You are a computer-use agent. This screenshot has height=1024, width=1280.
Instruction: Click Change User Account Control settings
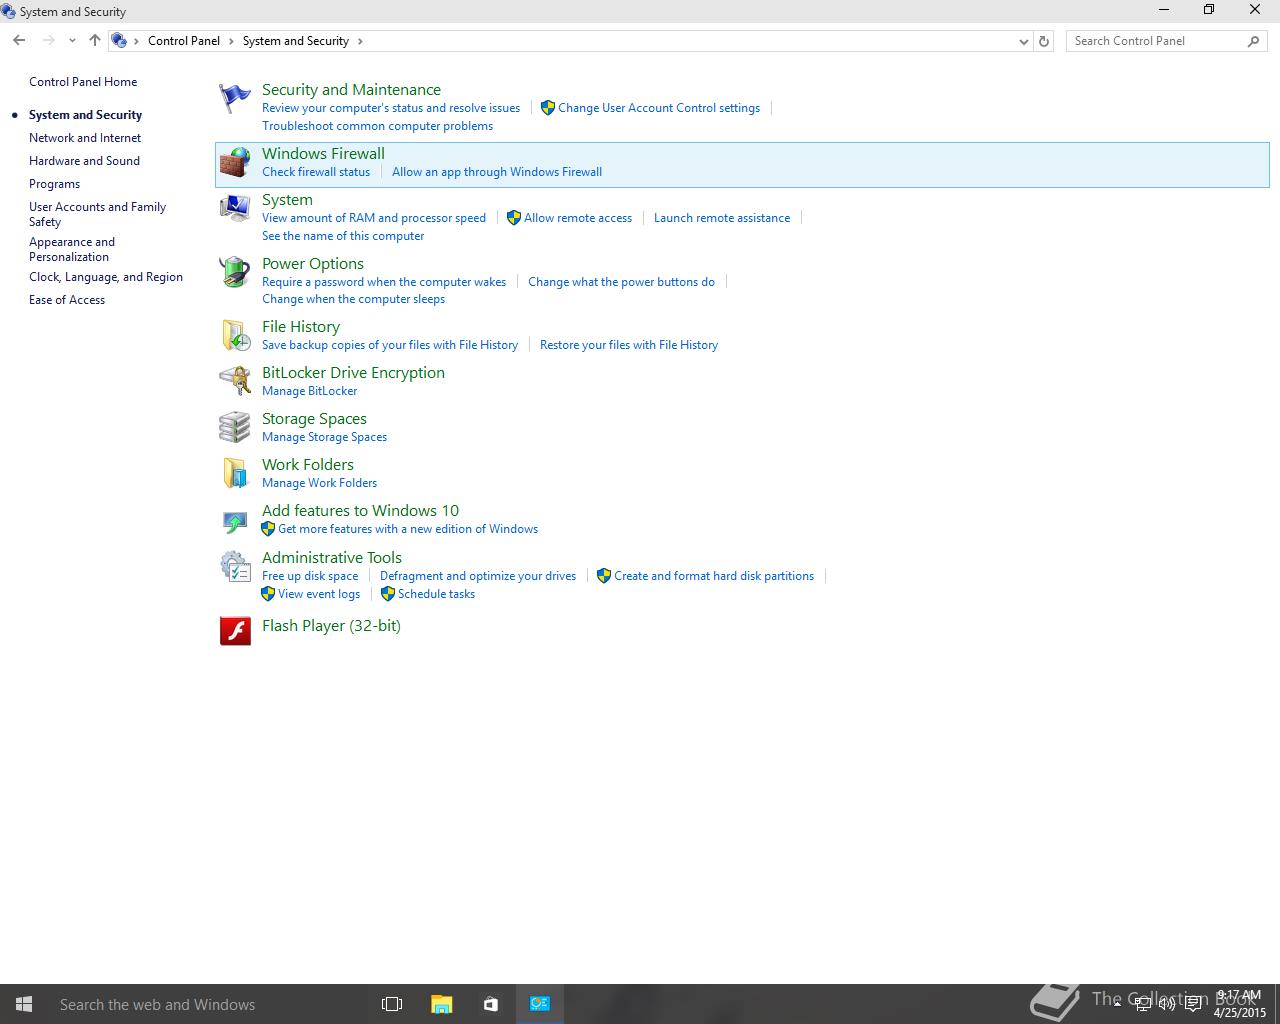(x=659, y=108)
